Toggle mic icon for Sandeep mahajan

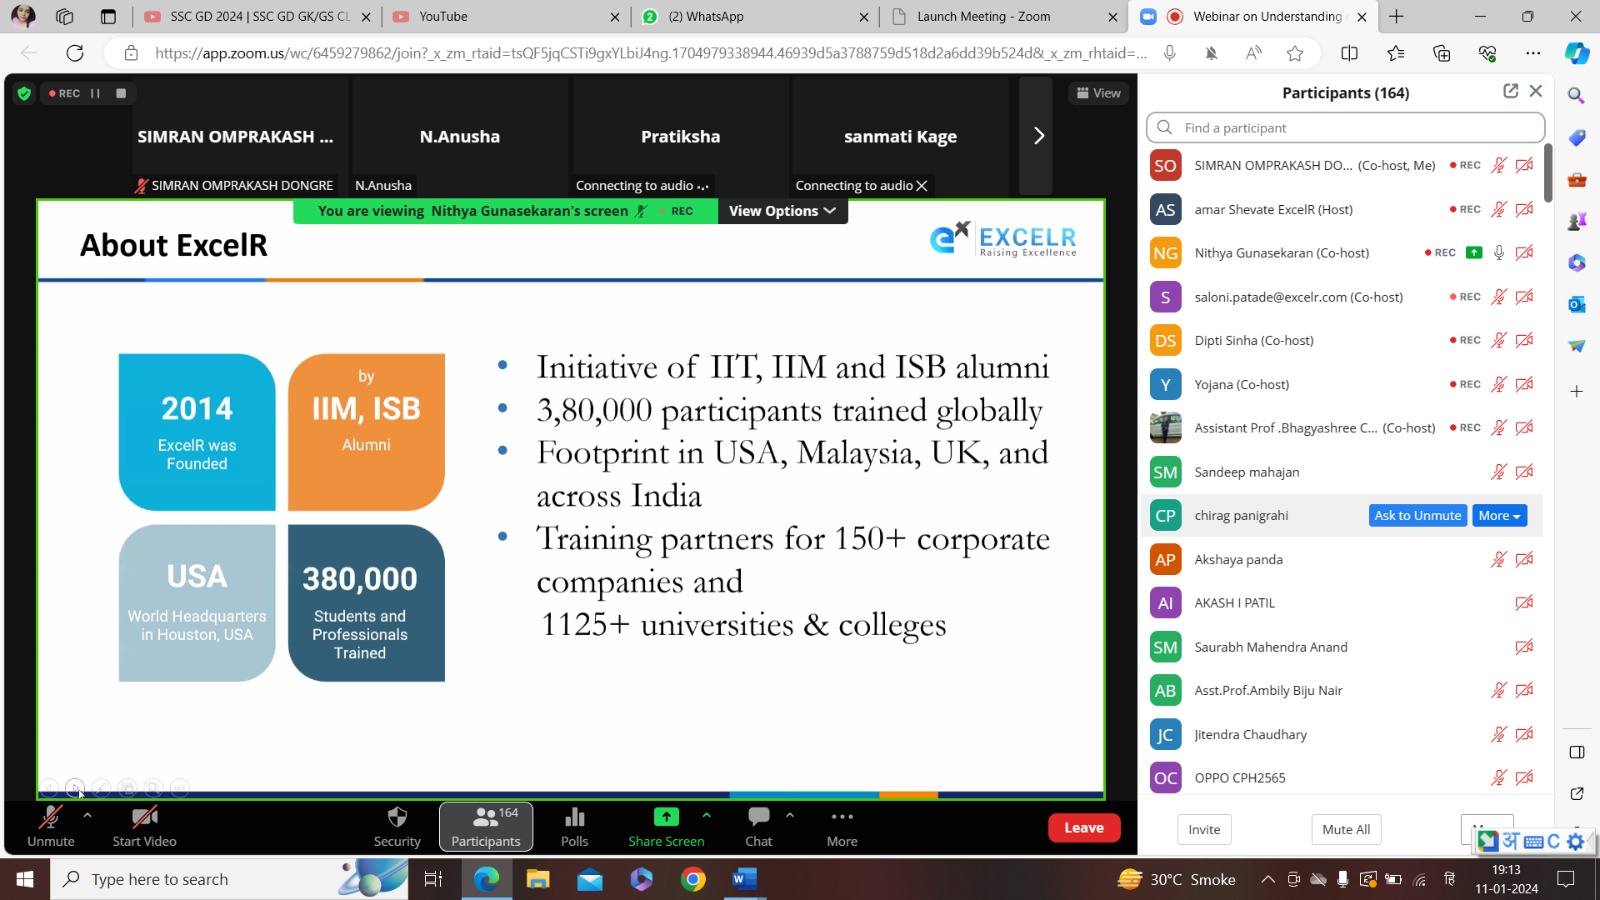coord(1498,472)
